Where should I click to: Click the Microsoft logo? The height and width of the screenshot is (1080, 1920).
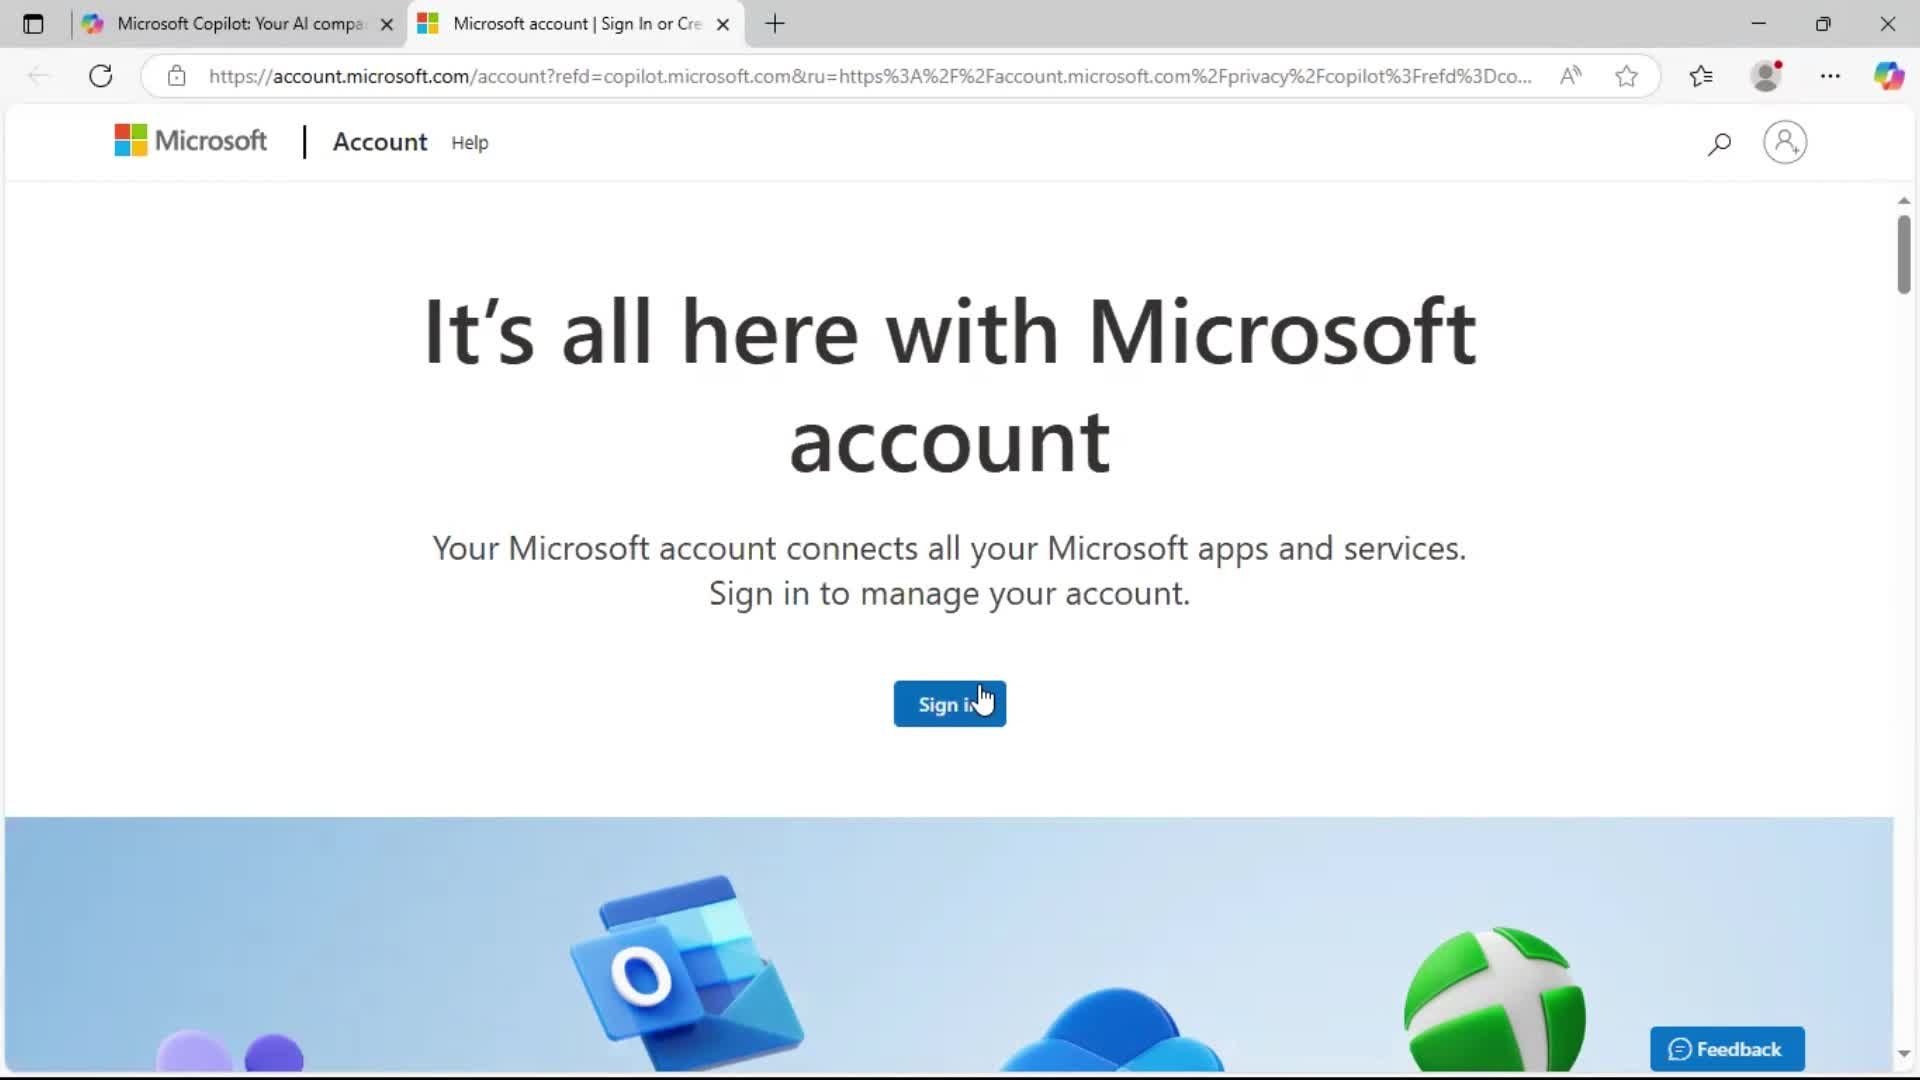[x=190, y=141]
